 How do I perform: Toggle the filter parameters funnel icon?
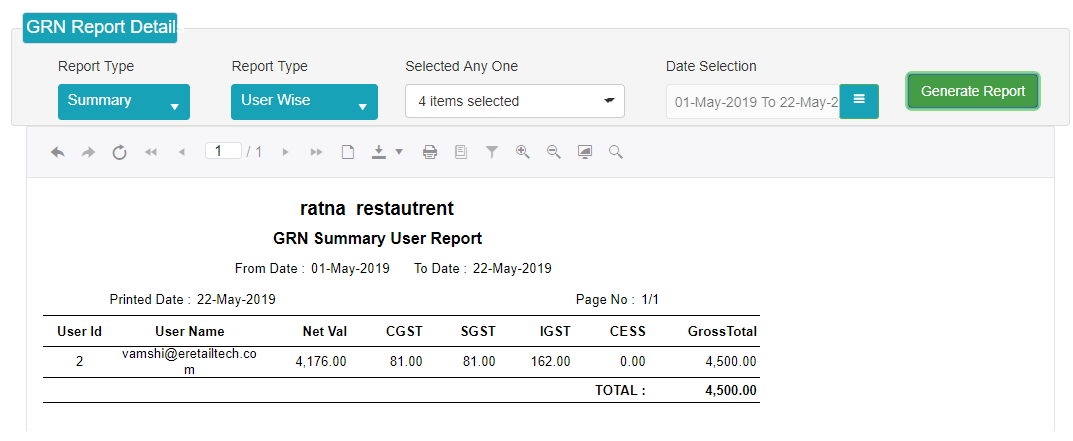(x=491, y=152)
